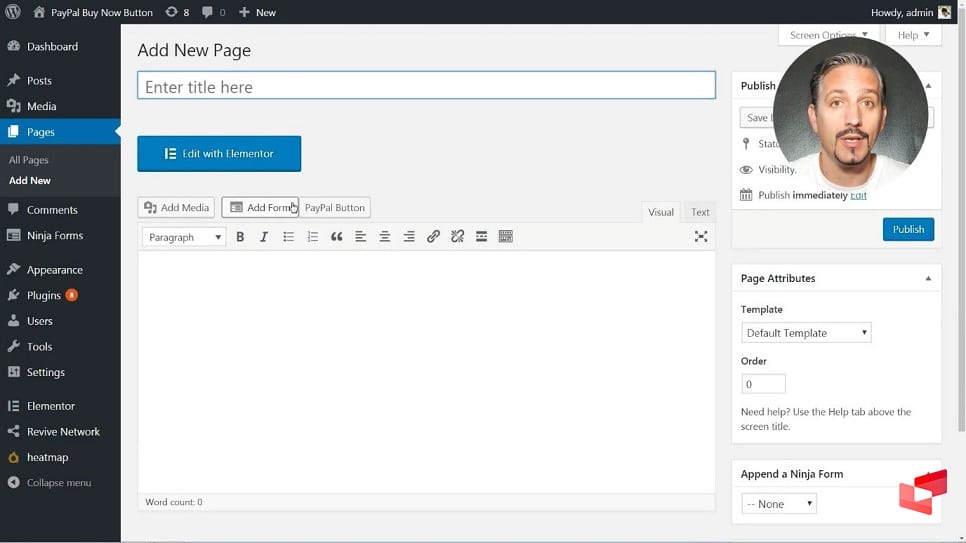
Task: Apply italic formatting in editor
Action: 264,237
